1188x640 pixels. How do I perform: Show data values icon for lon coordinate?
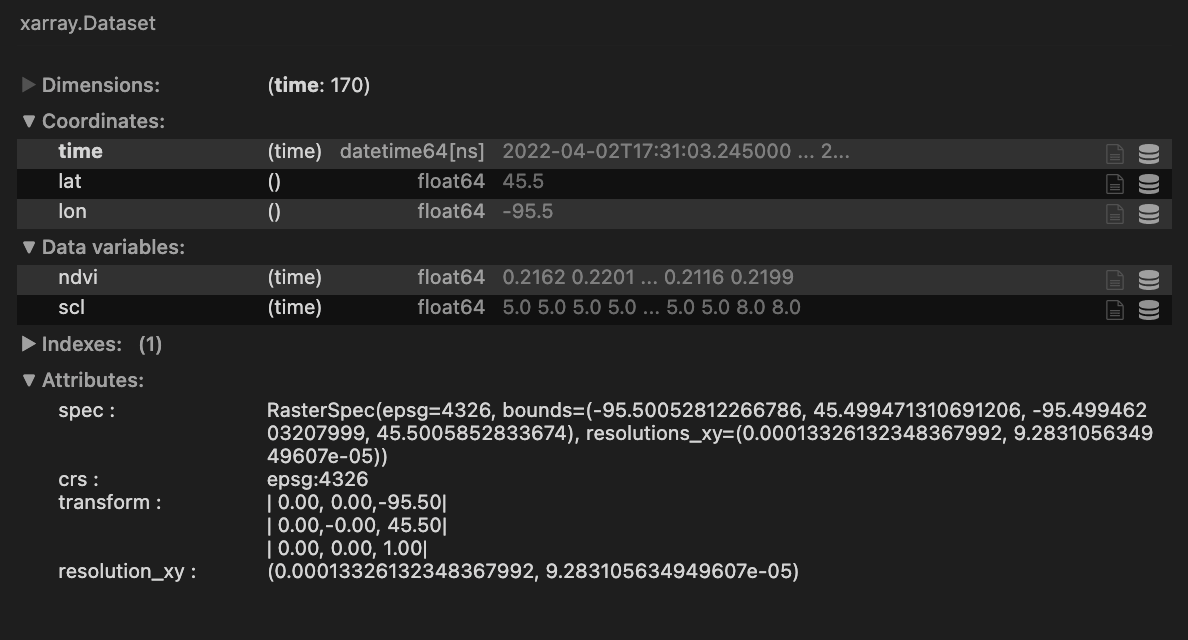pos(1149,214)
